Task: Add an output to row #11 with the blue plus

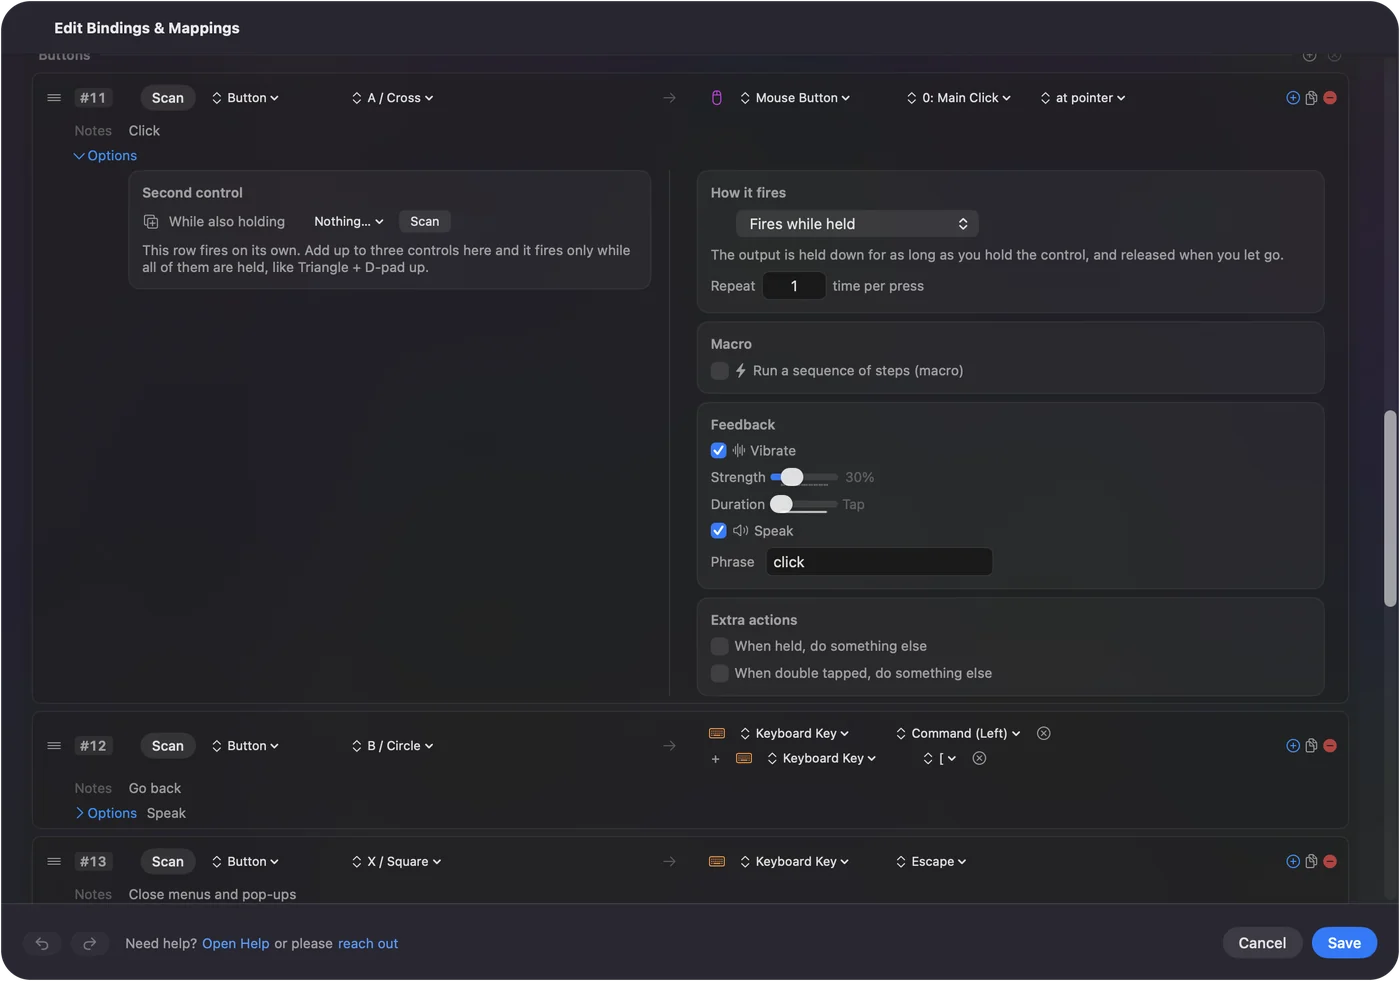Action: (x=1293, y=98)
